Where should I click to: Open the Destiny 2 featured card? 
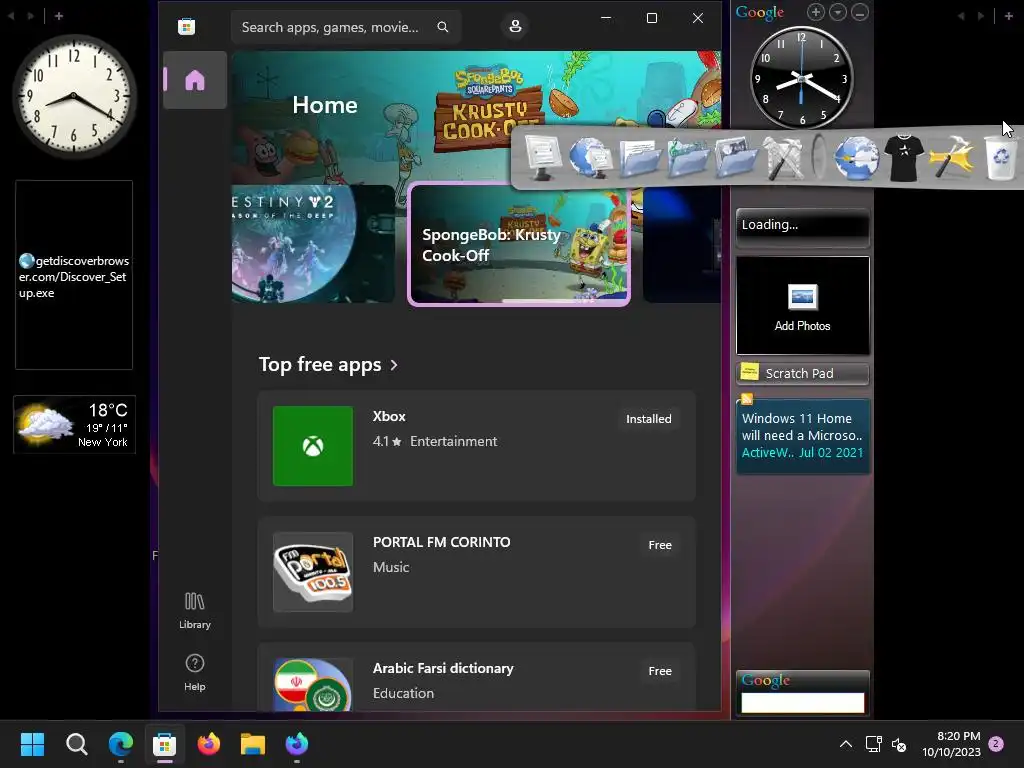[x=313, y=244]
